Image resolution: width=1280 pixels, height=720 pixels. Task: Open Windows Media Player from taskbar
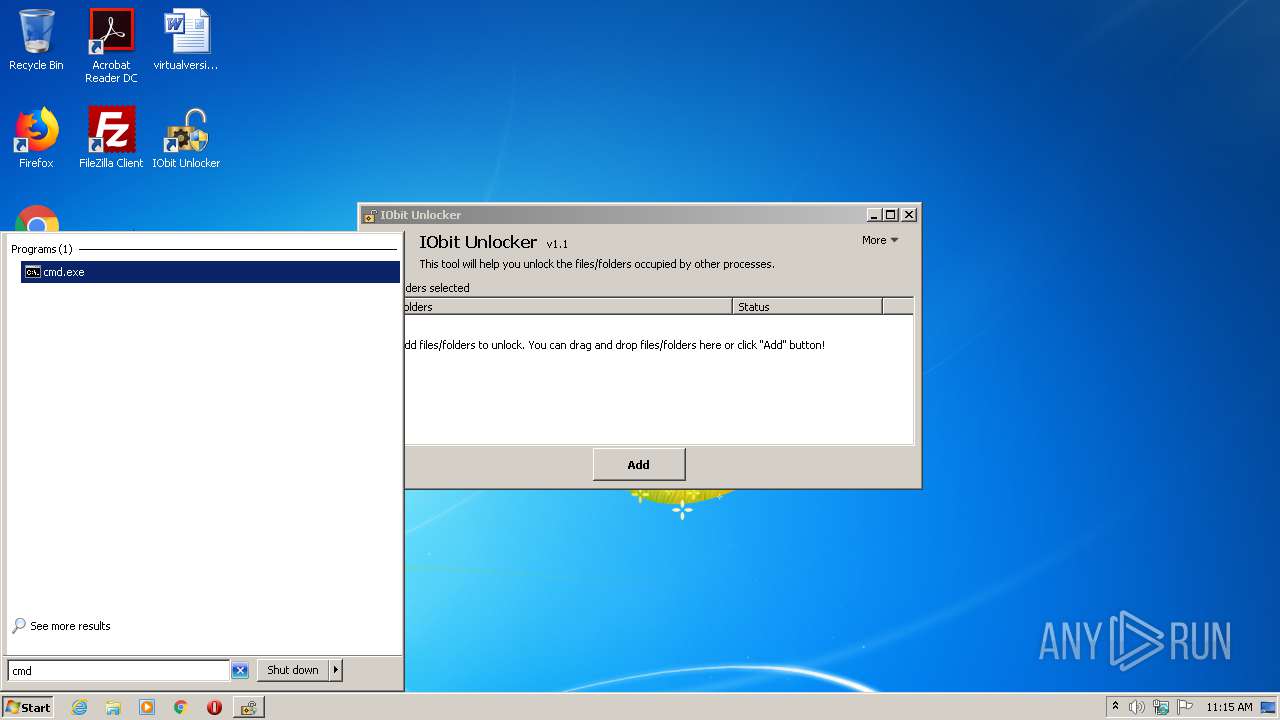click(147, 707)
